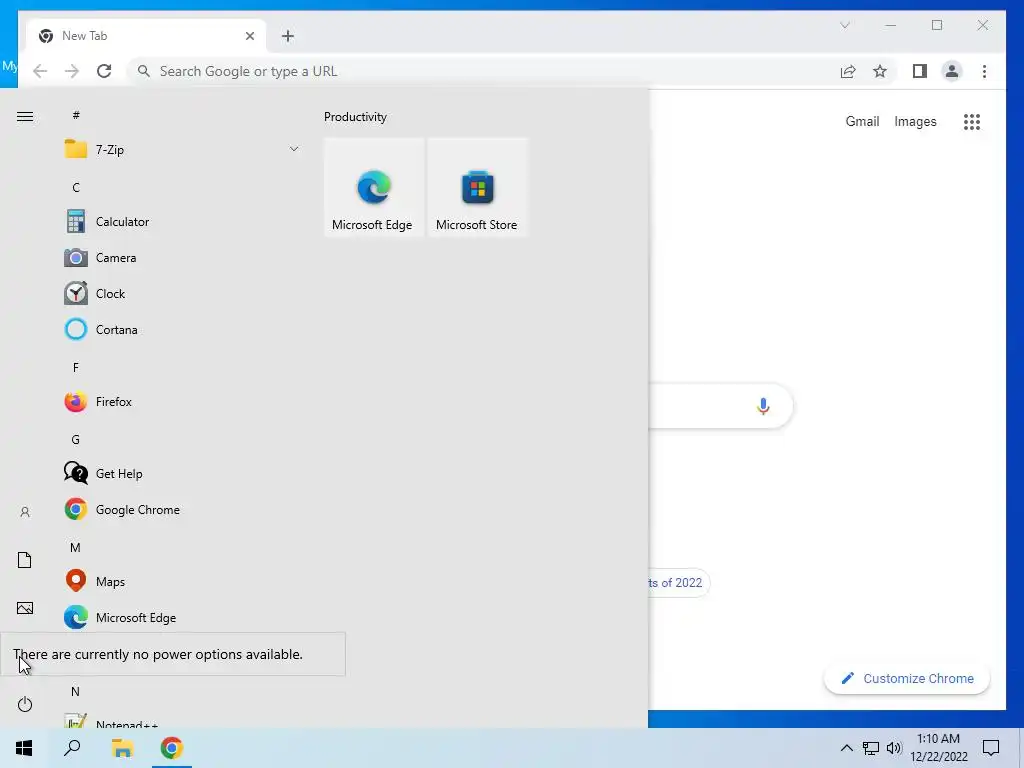
Task: Open a new Chrome tab with plus button
Action: click(288, 36)
